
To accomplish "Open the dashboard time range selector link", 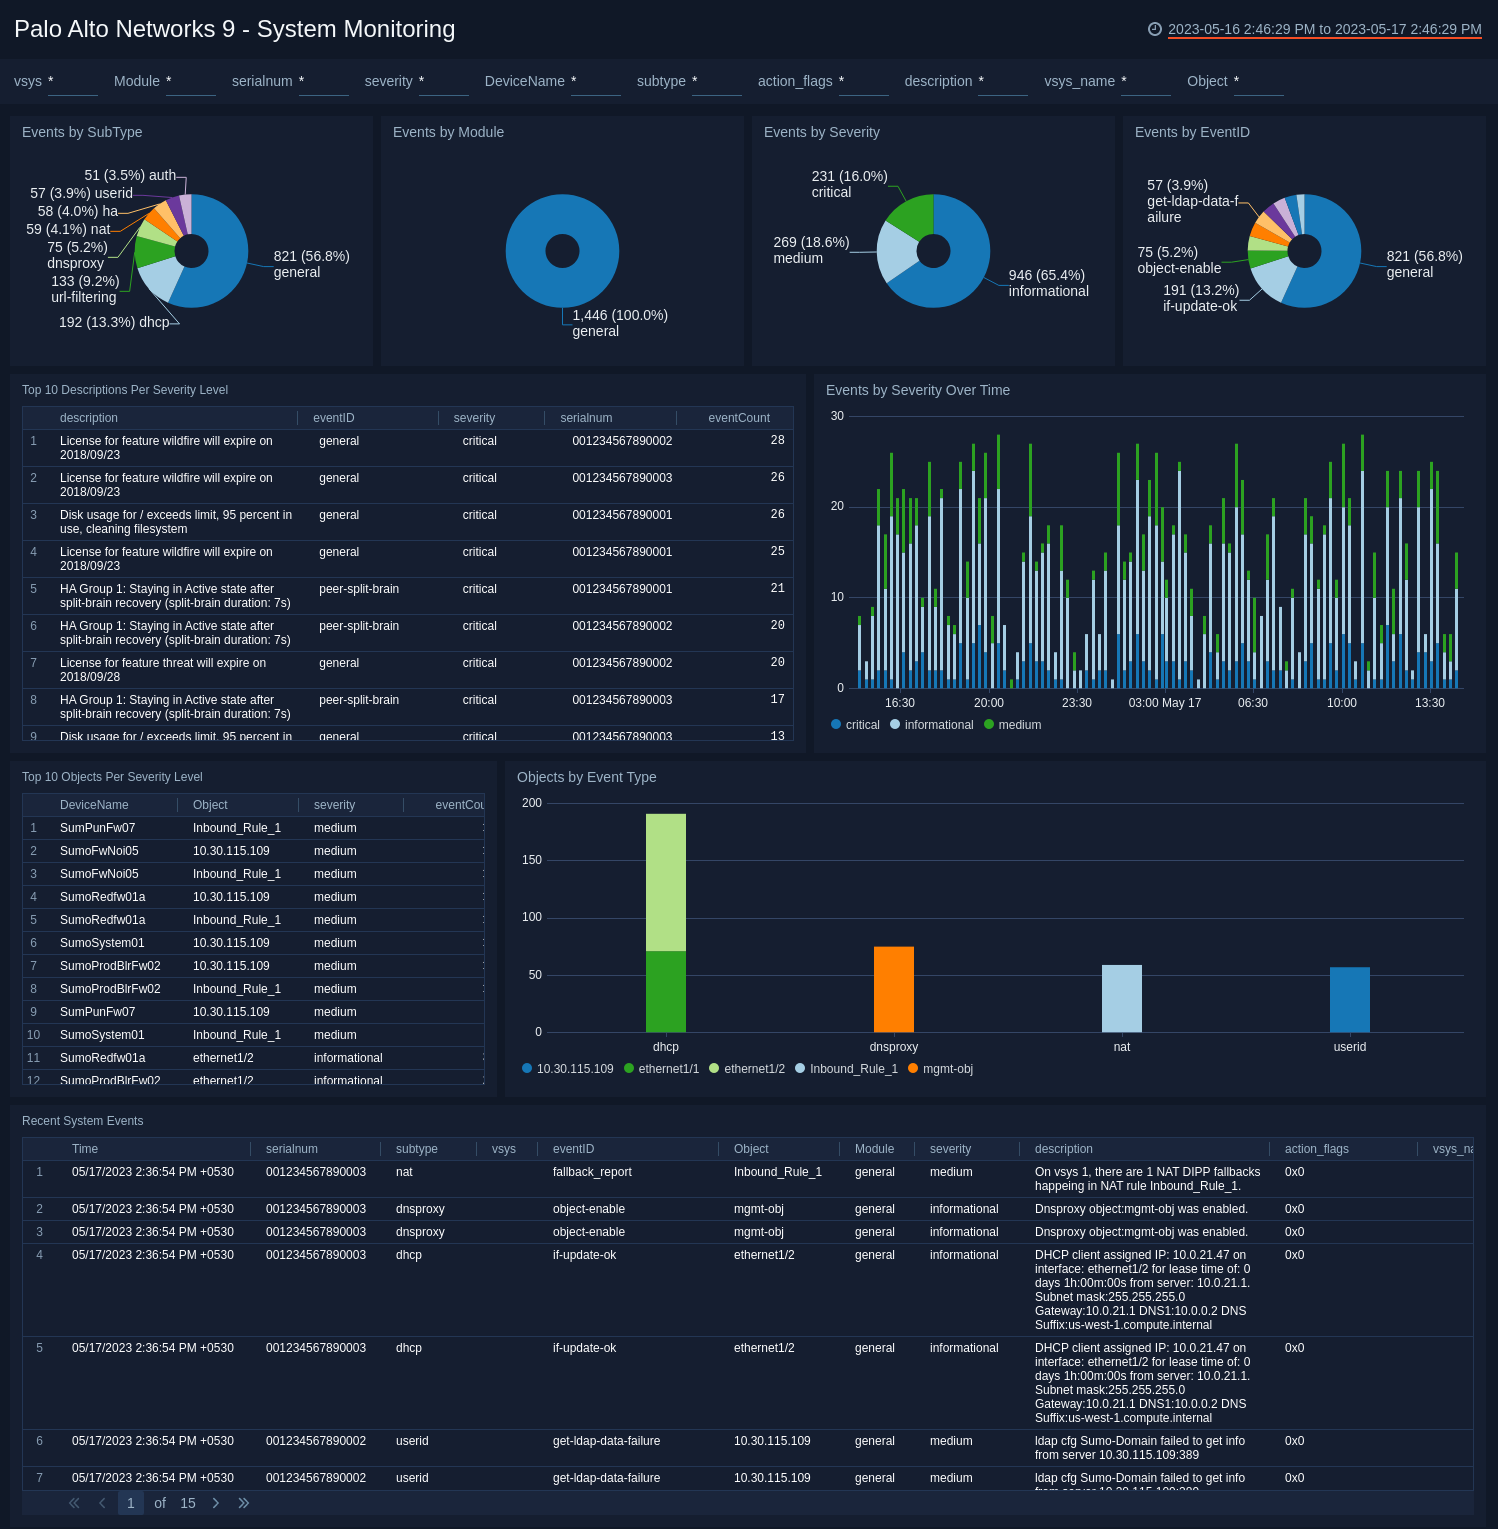I will click(1323, 30).
